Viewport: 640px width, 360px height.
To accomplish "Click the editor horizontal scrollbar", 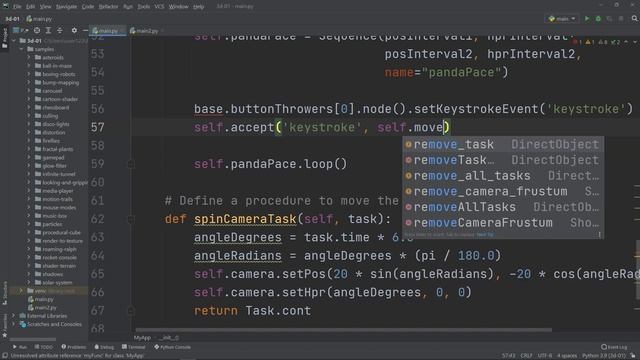I will [x=344, y=329].
